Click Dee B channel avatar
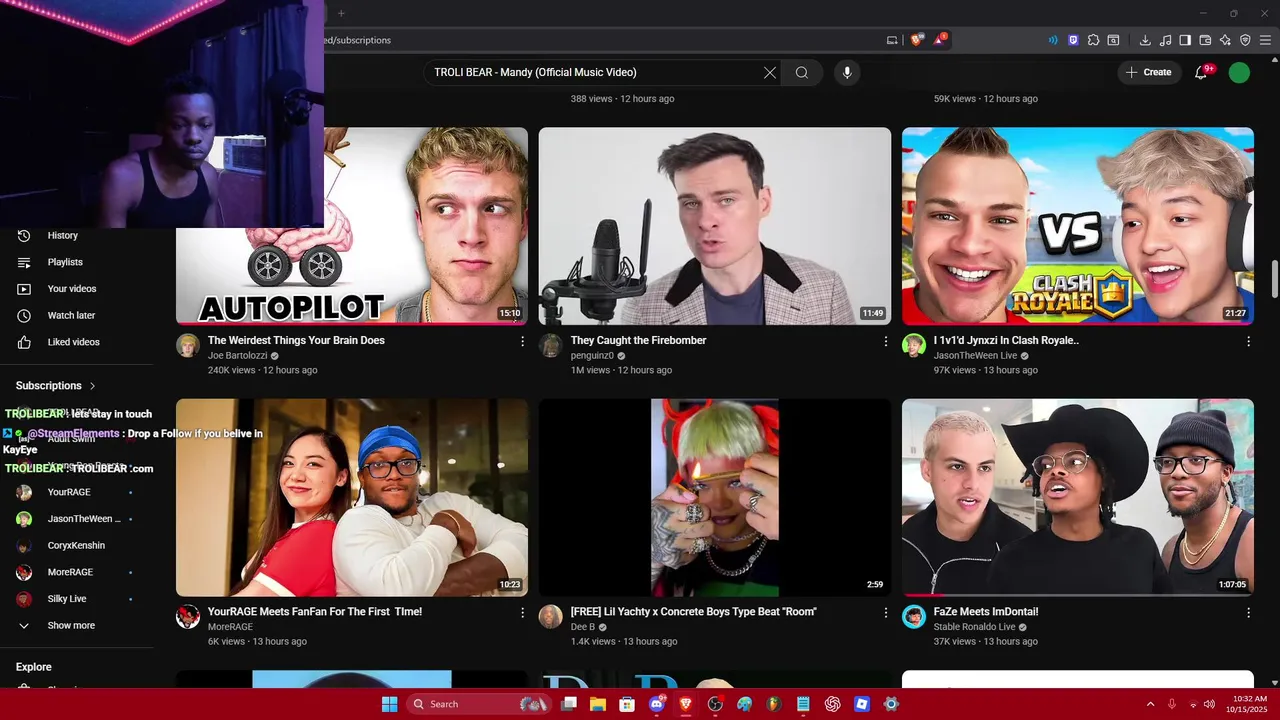Viewport: 1280px width, 720px height. [551, 616]
